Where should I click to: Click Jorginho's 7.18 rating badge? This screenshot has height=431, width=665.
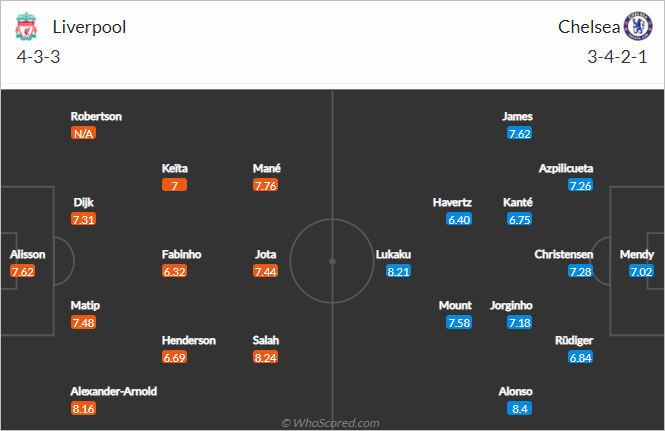[520, 323]
